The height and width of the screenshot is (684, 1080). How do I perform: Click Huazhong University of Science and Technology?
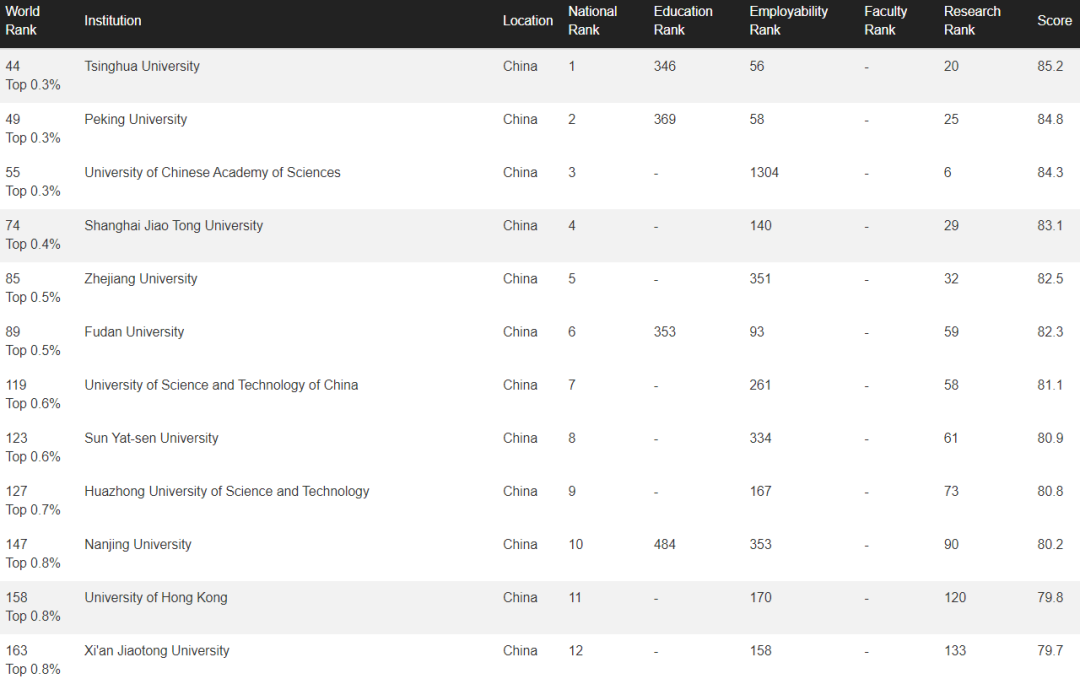coord(227,491)
